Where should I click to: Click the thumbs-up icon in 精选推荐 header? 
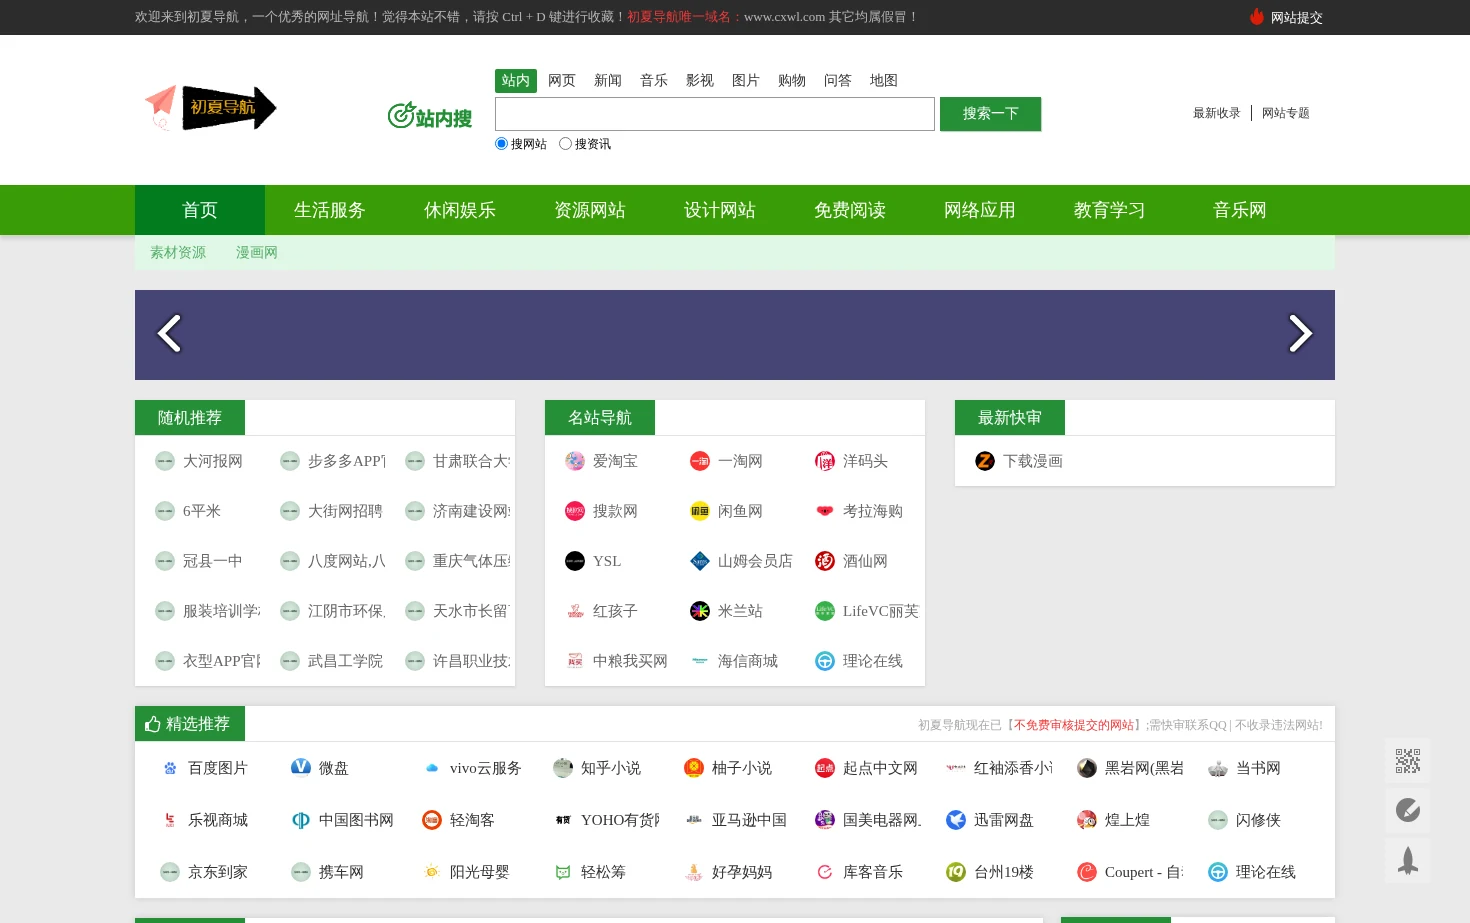153,724
